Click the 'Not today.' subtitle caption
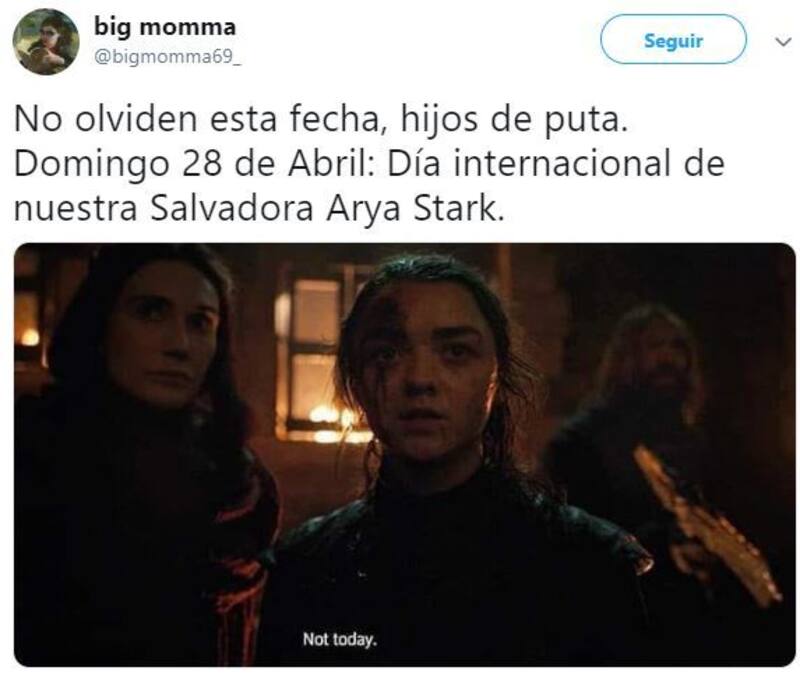This screenshot has width=800, height=681. point(340,639)
